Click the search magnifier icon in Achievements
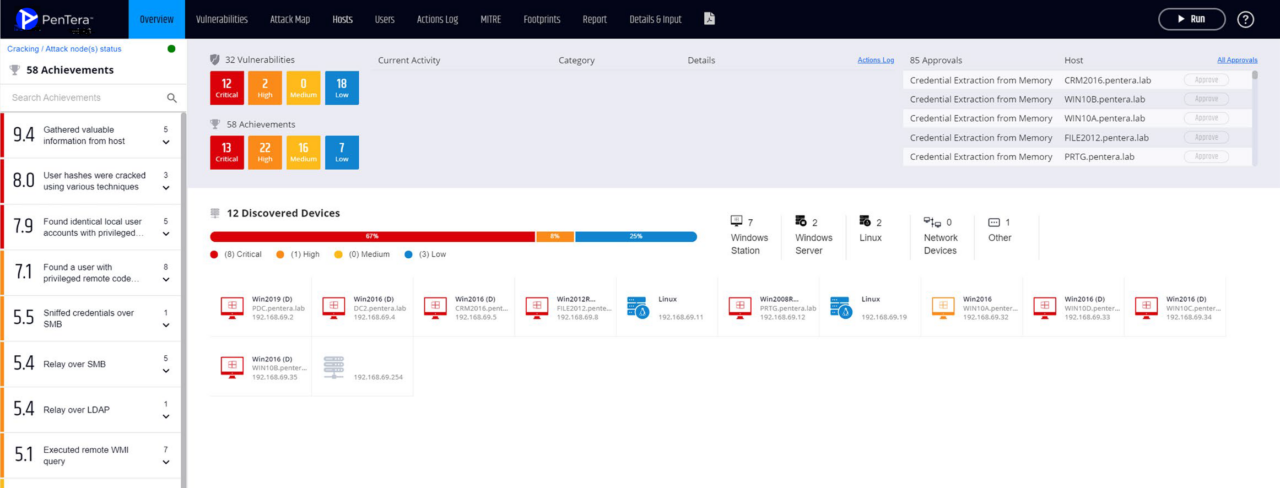This screenshot has height=488, width=1280. point(172,98)
